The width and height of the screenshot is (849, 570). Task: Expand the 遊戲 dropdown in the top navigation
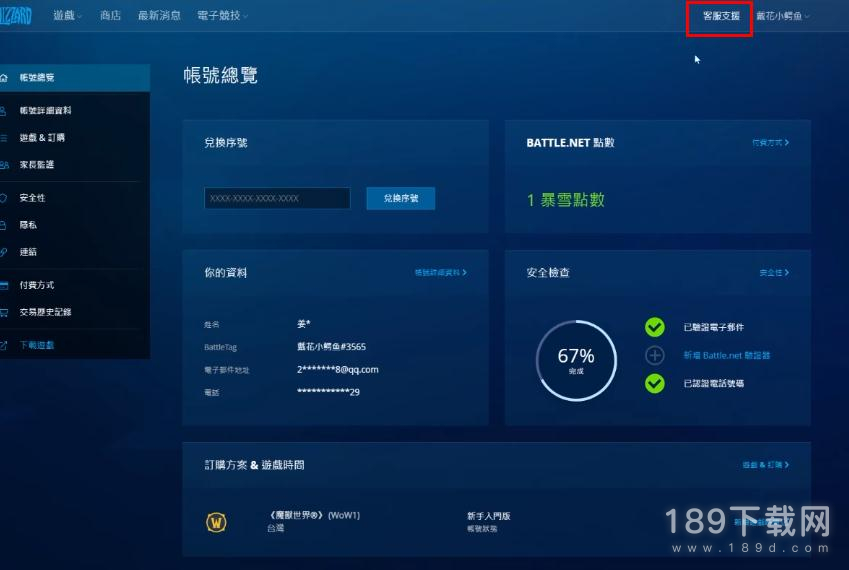68,16
